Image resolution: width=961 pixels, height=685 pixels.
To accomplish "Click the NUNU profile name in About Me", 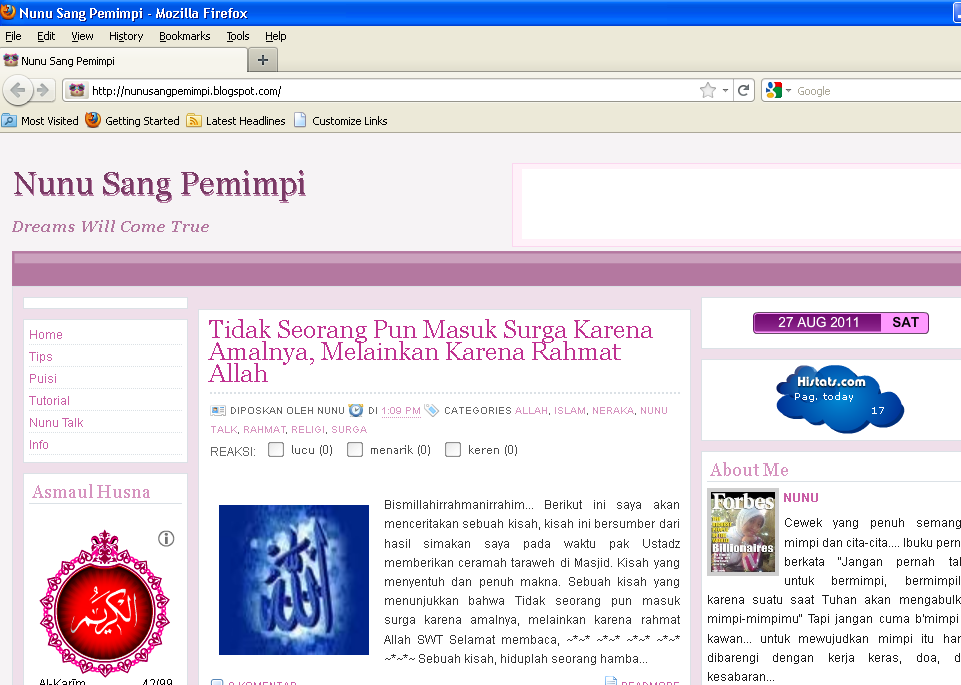I will tap(800, 498).
